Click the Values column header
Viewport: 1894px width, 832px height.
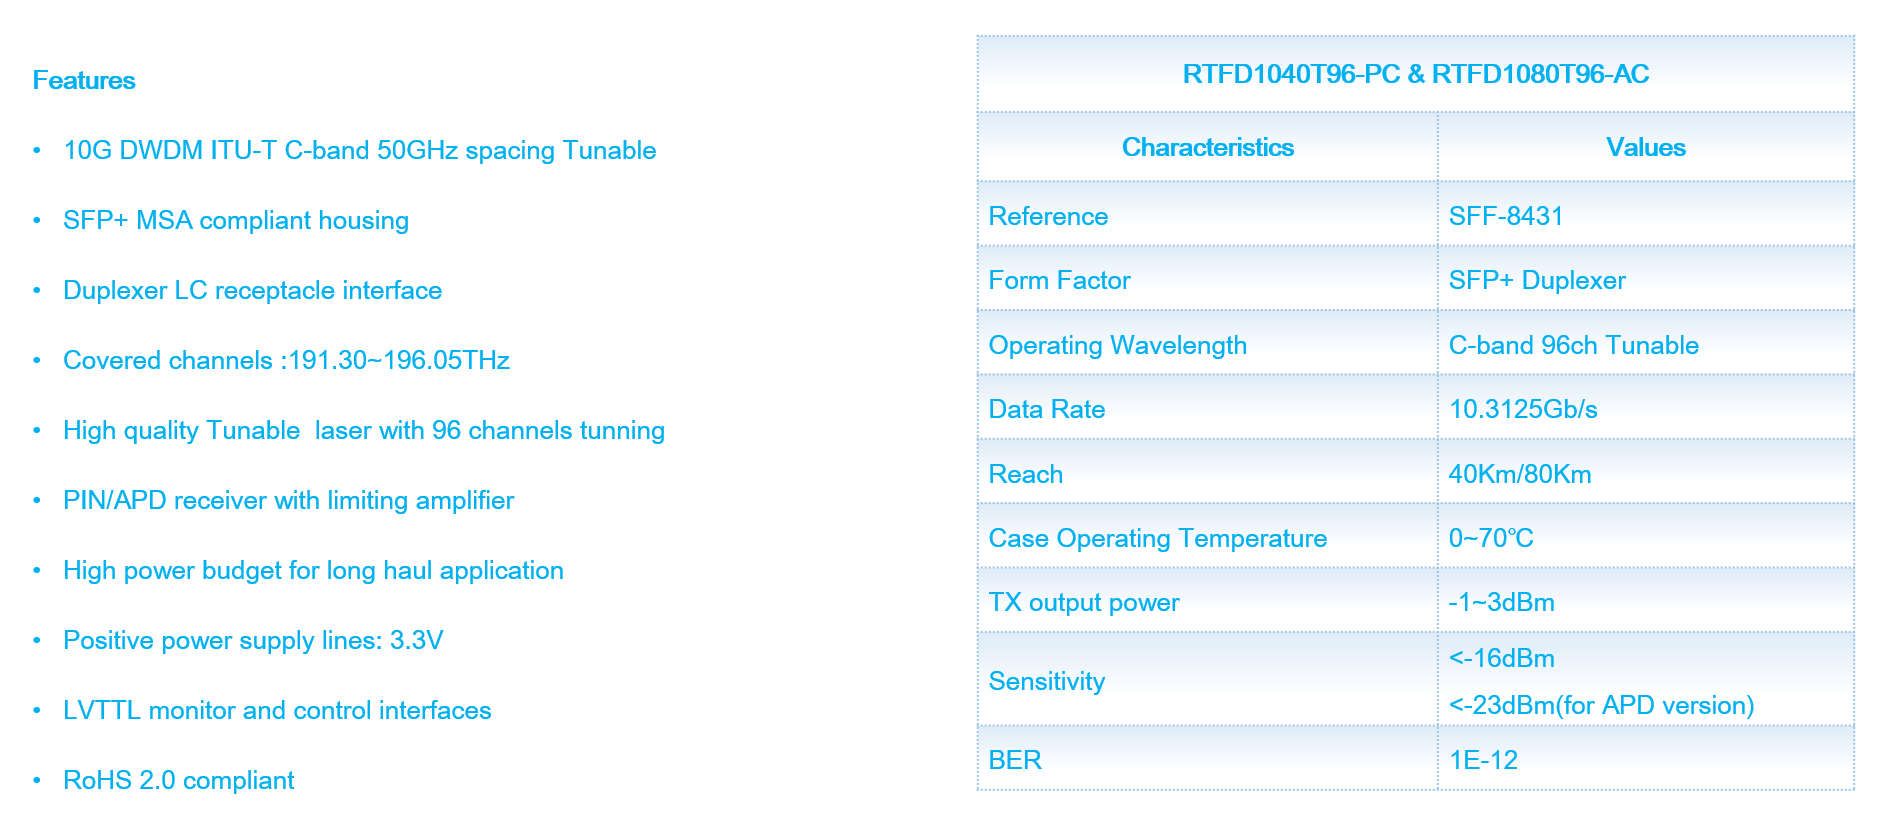pyautogui.click(x=1645, y=148)
